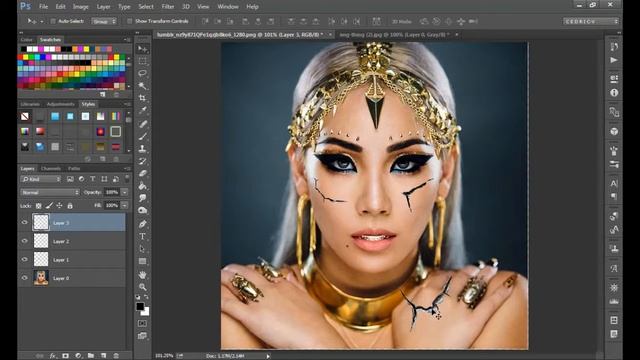Select the Paint Bucket tool
Viewport: 640px width, 360px height.
point(142,186)
